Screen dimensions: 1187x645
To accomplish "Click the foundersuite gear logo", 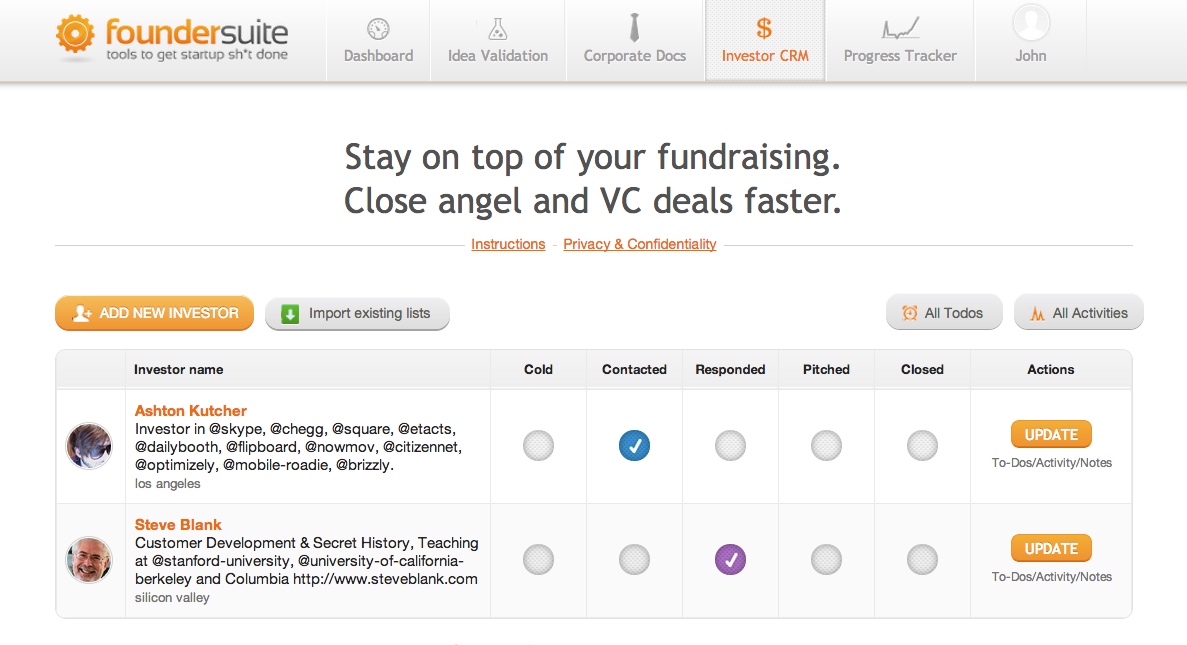I will (75, 33).
